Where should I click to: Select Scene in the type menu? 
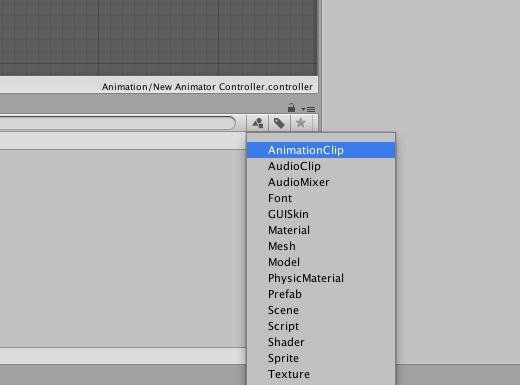coord(321,310)
